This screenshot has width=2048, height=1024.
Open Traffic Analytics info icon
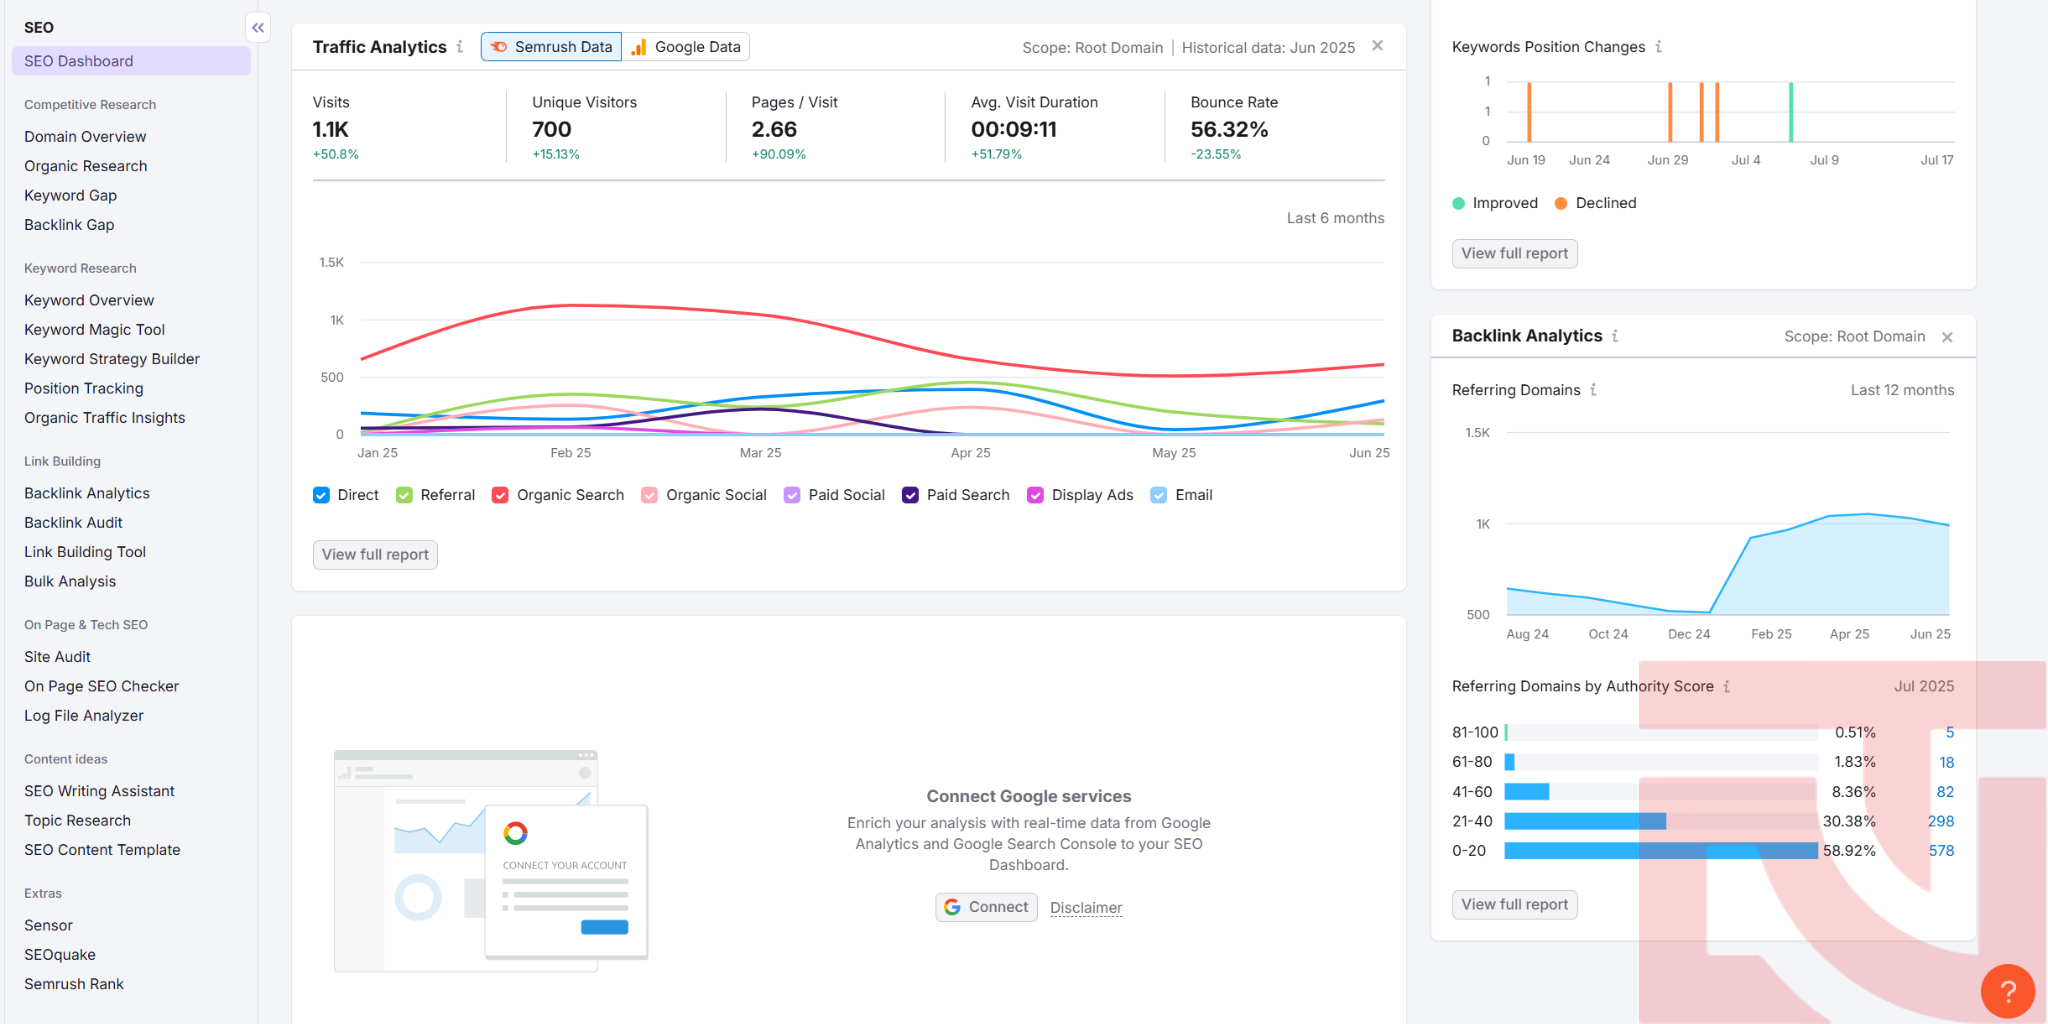[x=460, y=47]
